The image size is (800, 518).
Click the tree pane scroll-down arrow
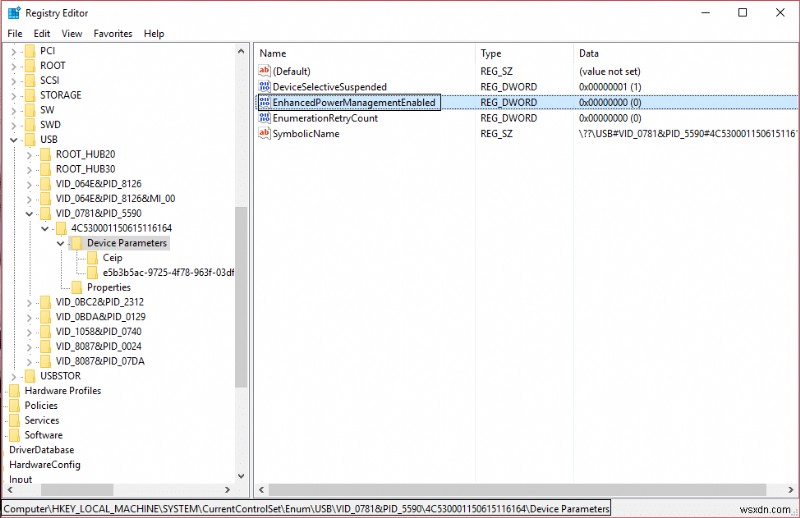(x=241, y=476)
